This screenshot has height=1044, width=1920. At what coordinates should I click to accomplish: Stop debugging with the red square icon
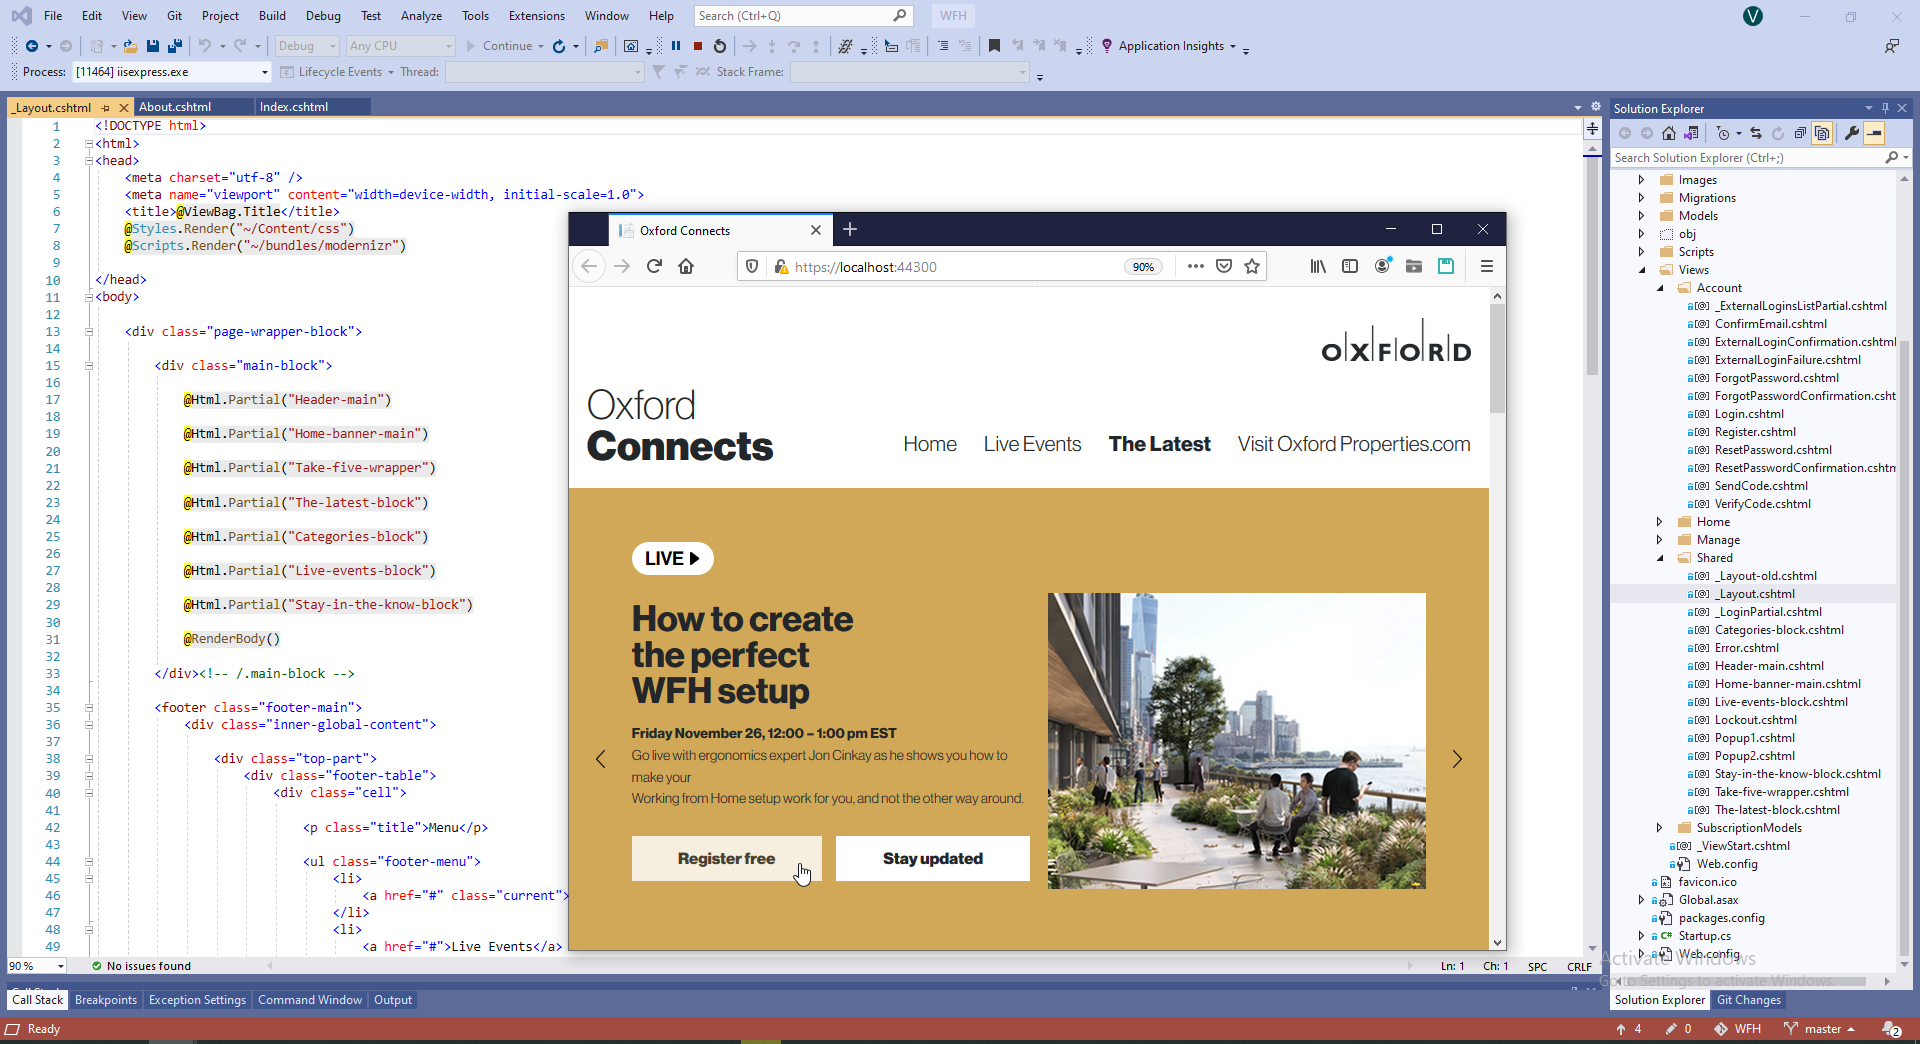pos(698,46)
